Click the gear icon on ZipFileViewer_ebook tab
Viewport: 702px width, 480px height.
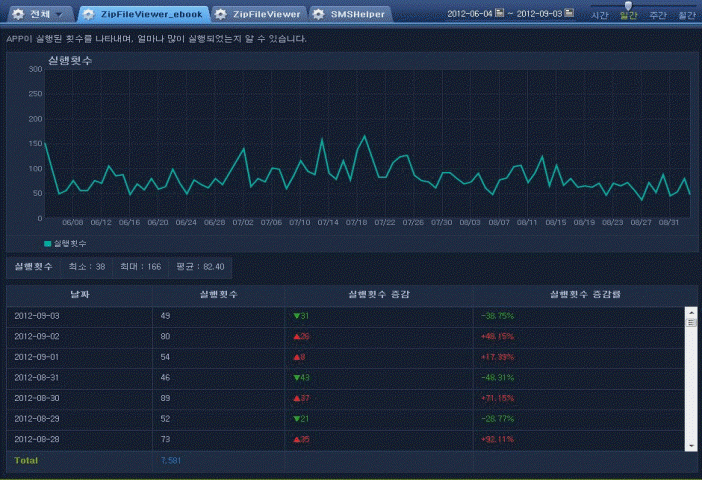click(88, 14)
